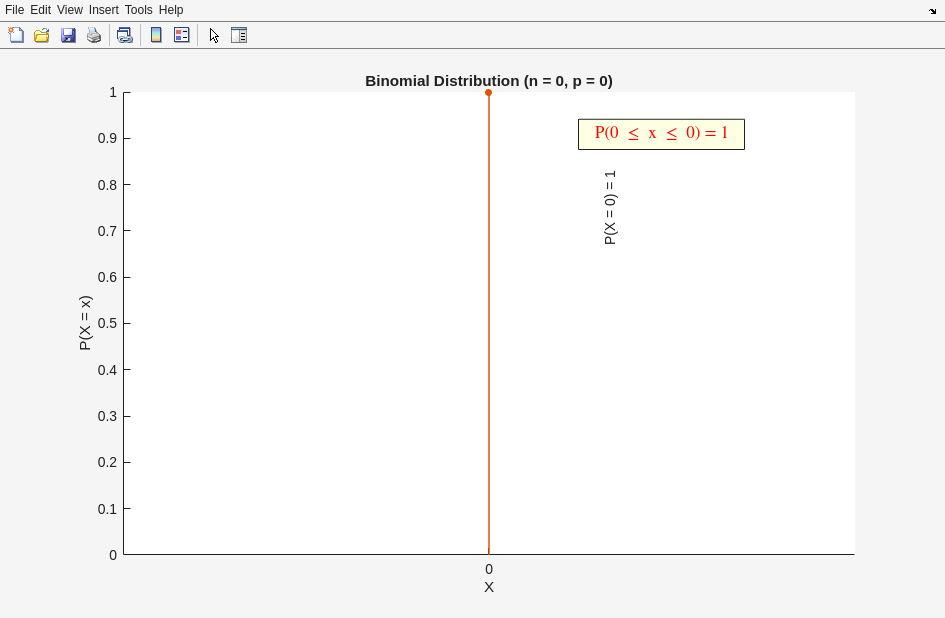This screenshot has height=618, width=945.
Task: Open the Property Inspector panel icon
Action: pos(239,35)
